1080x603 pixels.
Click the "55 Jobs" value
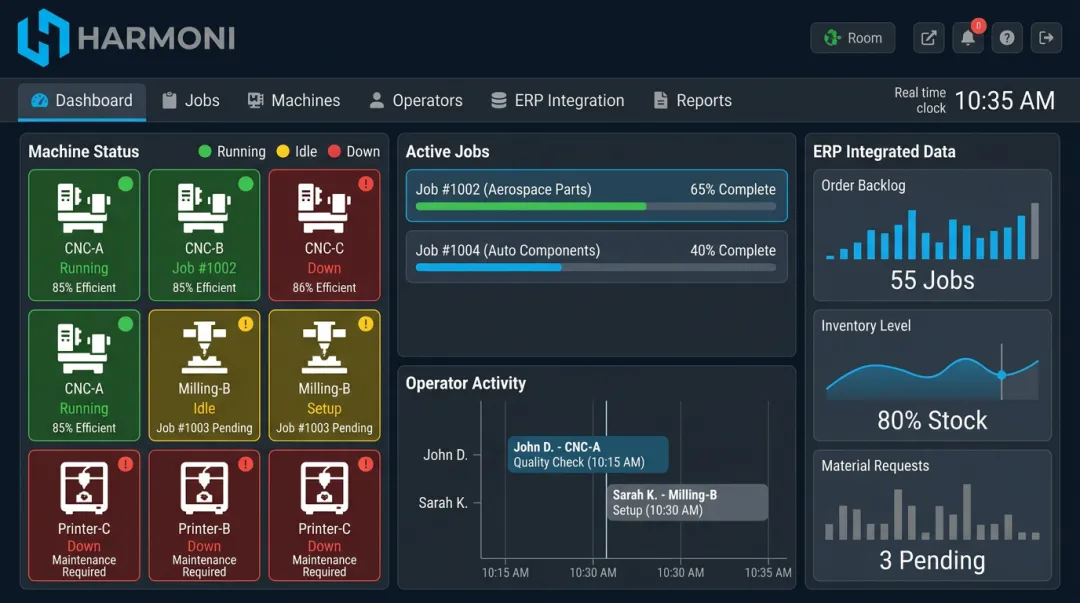coord(932,280)
